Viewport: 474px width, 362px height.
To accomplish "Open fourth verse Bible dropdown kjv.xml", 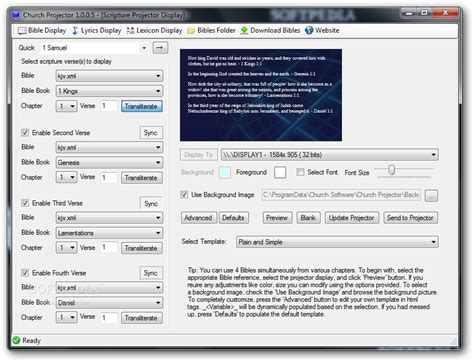I will click(x=109, y=288).
